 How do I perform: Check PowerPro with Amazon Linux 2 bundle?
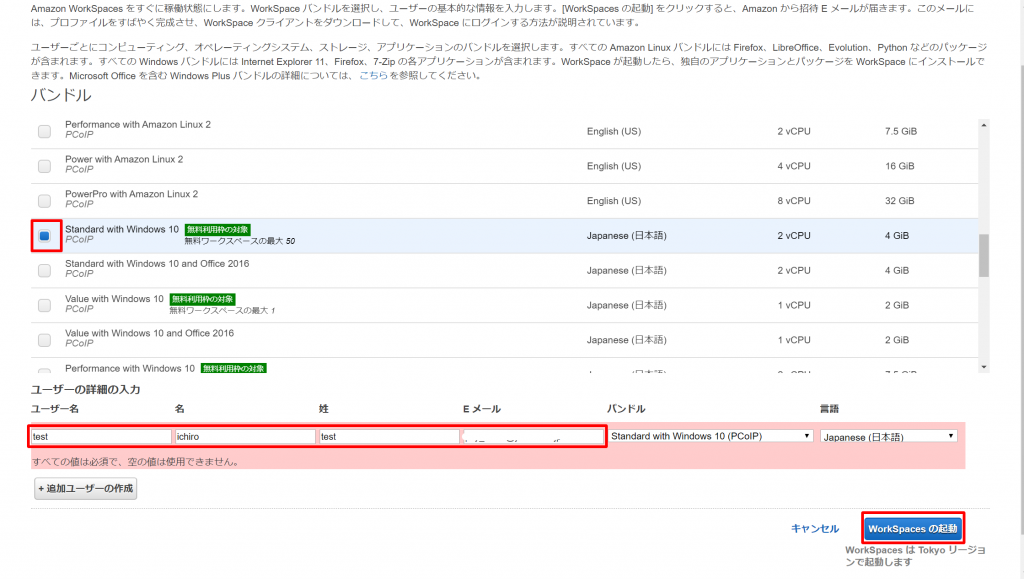(44, 201)
